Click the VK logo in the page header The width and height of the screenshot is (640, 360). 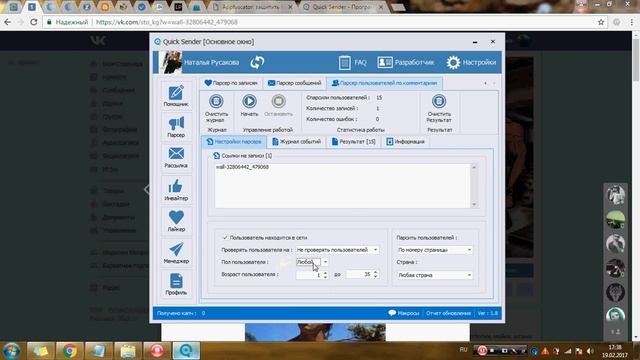click(98, 40)
